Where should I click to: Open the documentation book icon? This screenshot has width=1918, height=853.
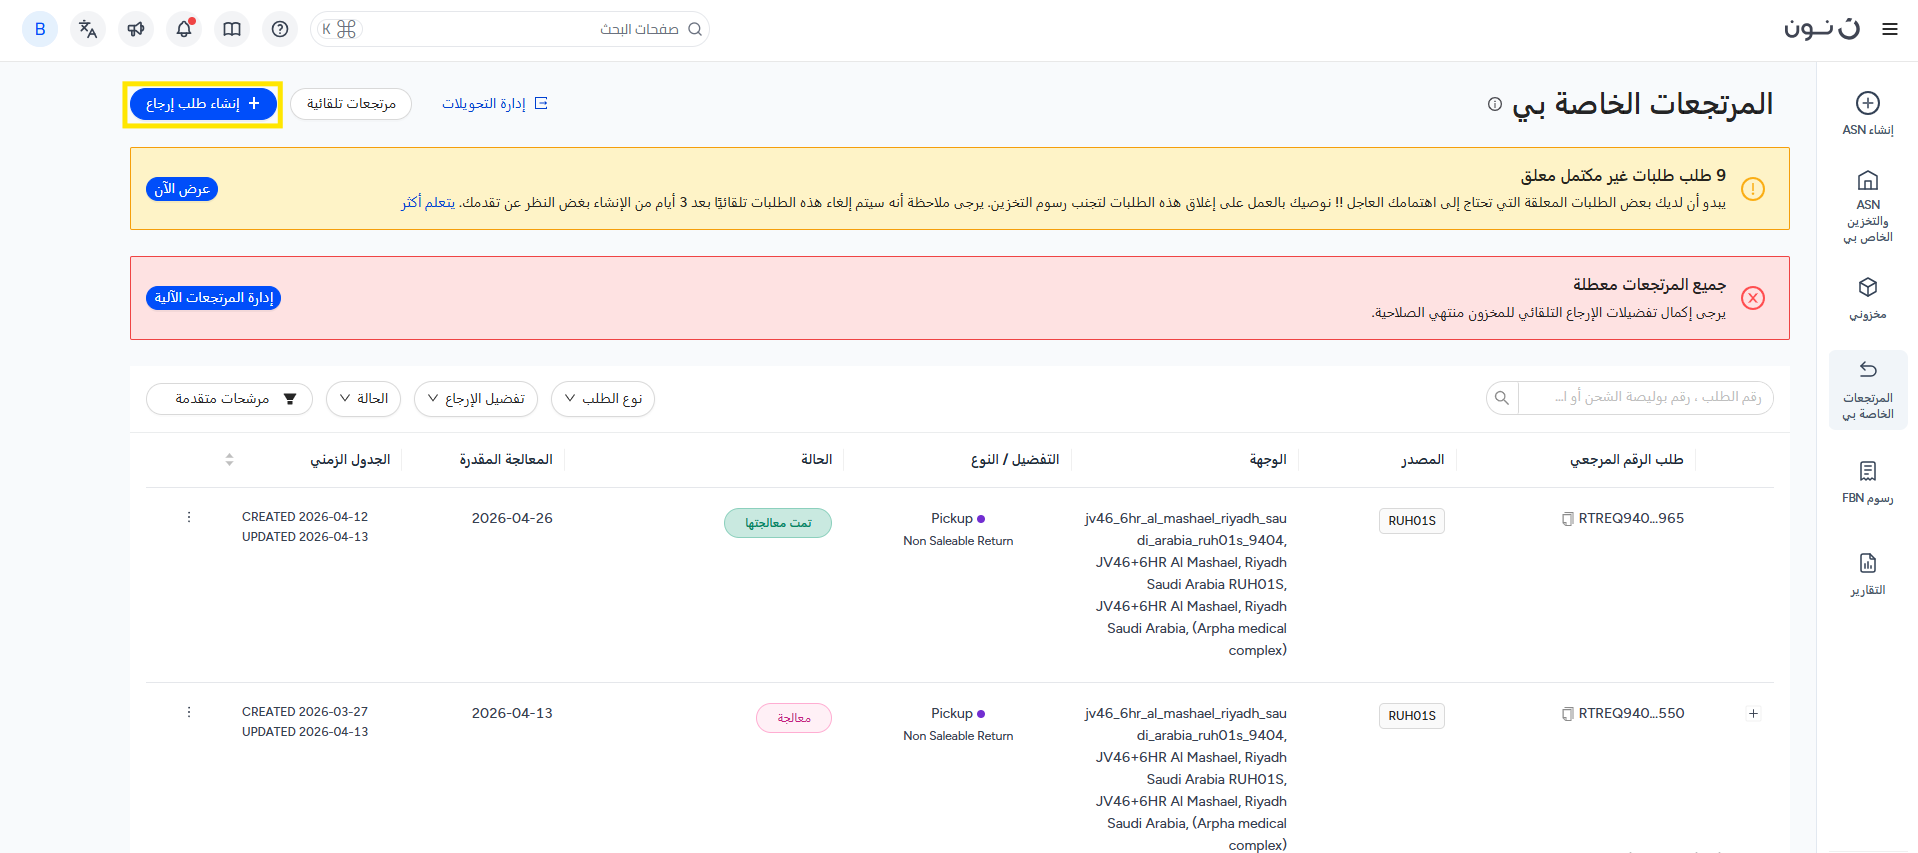click(x=232, y=29)
